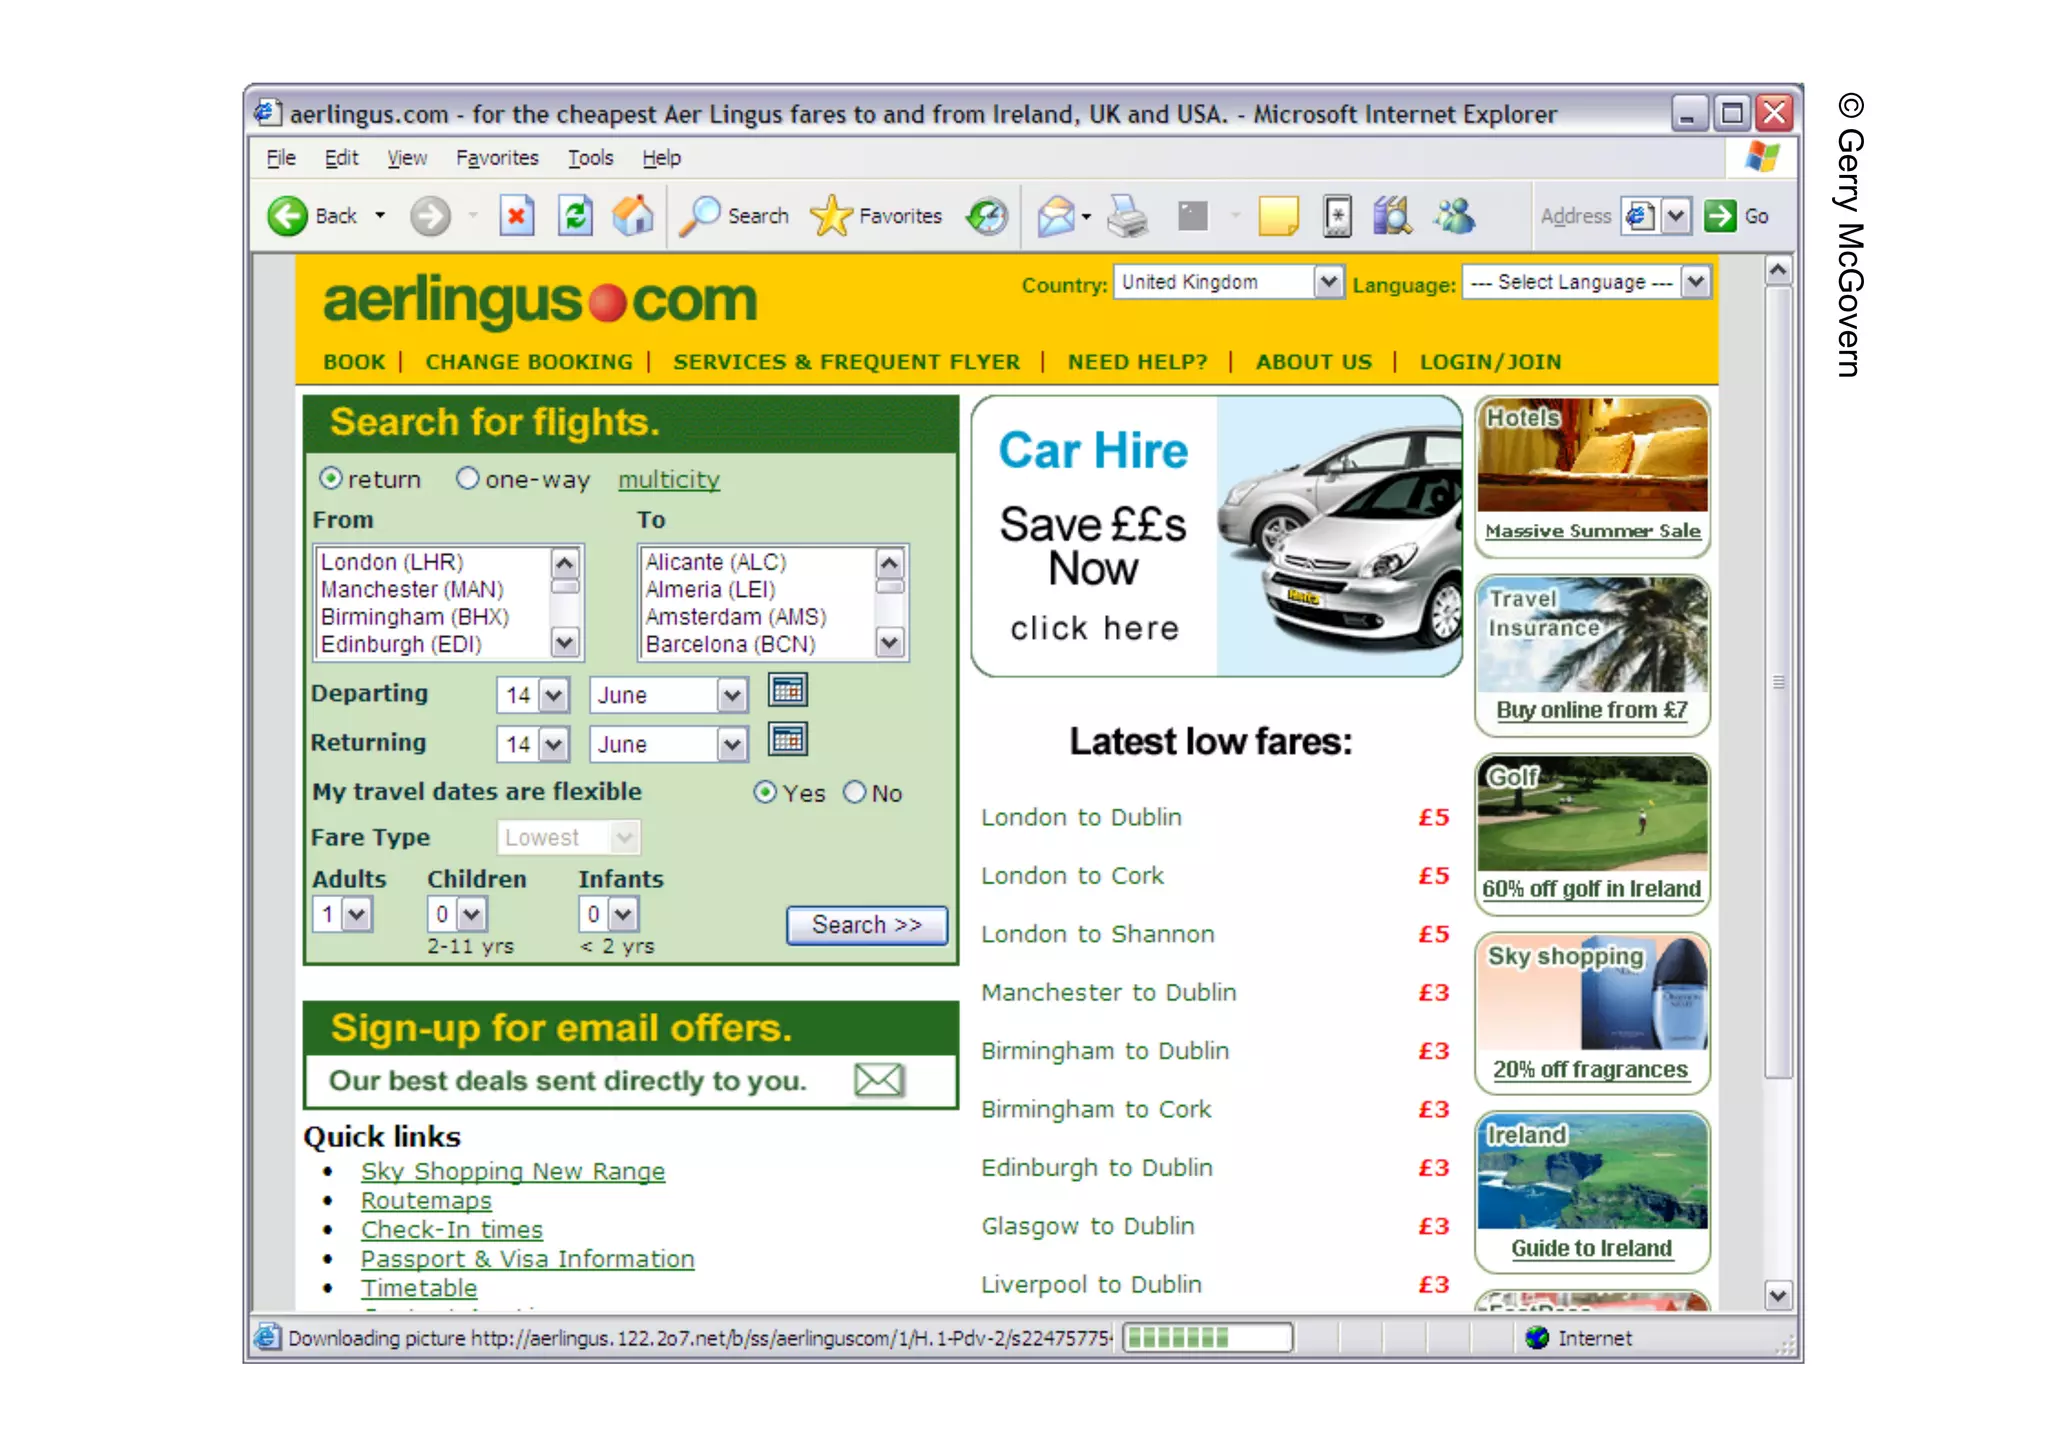
Task: Select the return trip radio button
Action: (330, 479)
